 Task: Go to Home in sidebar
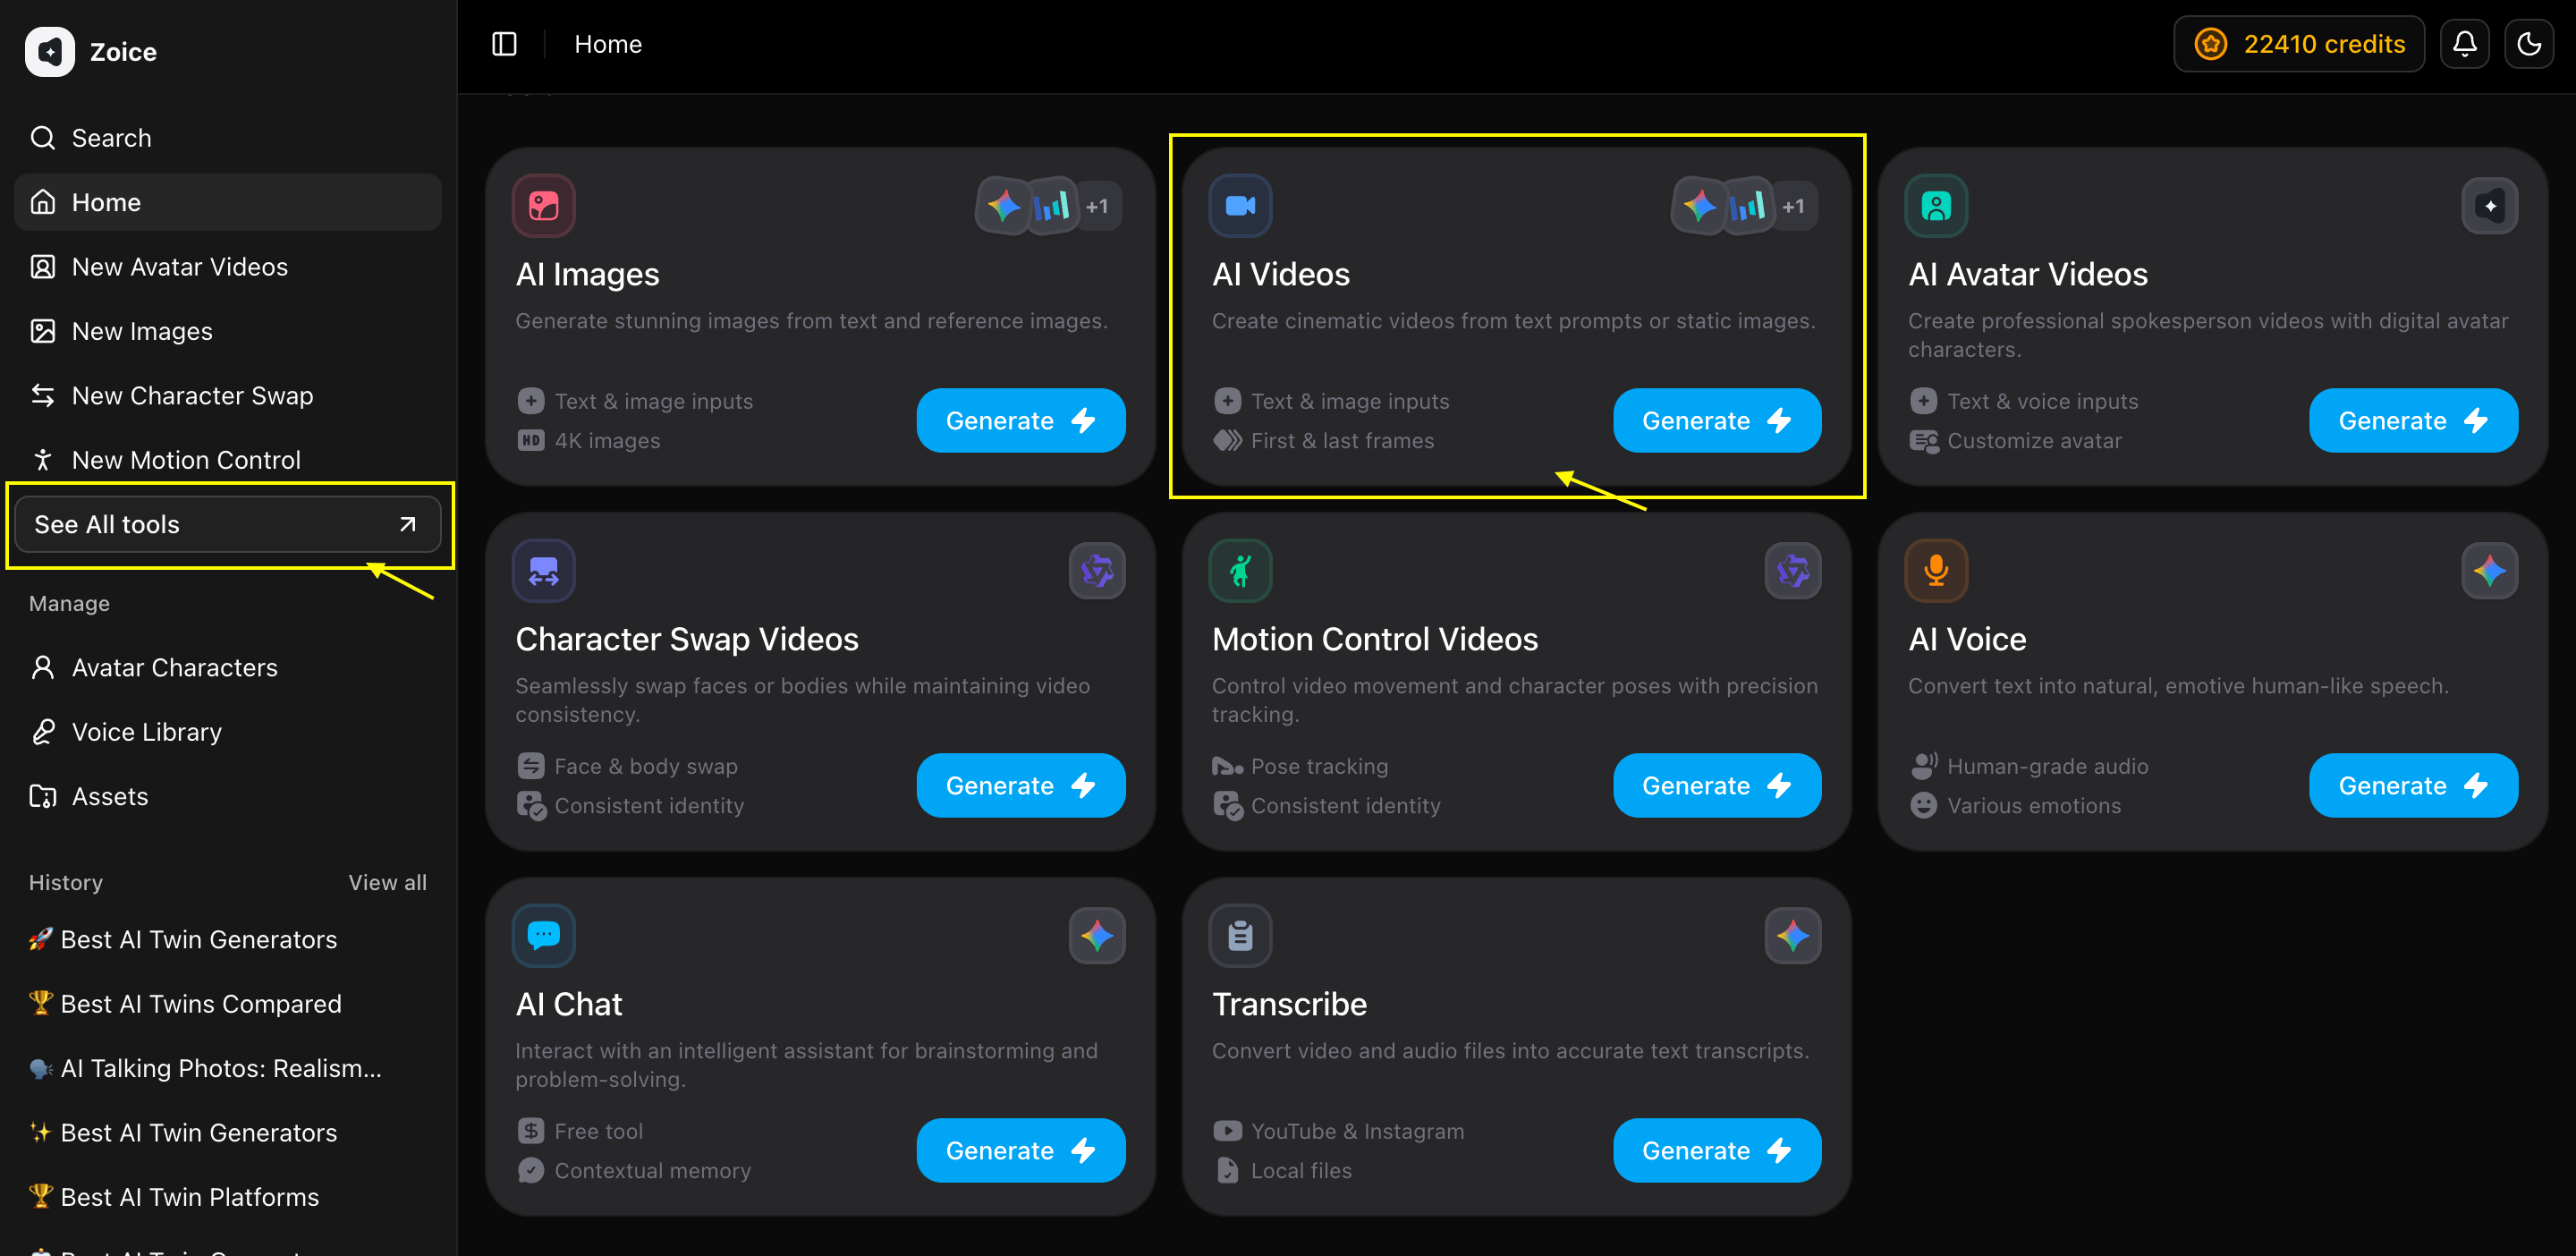[228, 202]
